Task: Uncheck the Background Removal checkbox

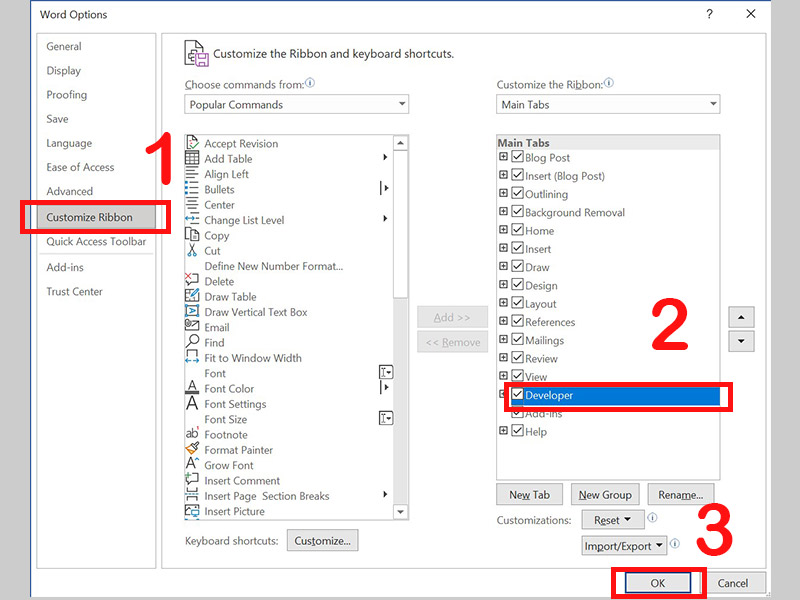Action: pos(517,211)
